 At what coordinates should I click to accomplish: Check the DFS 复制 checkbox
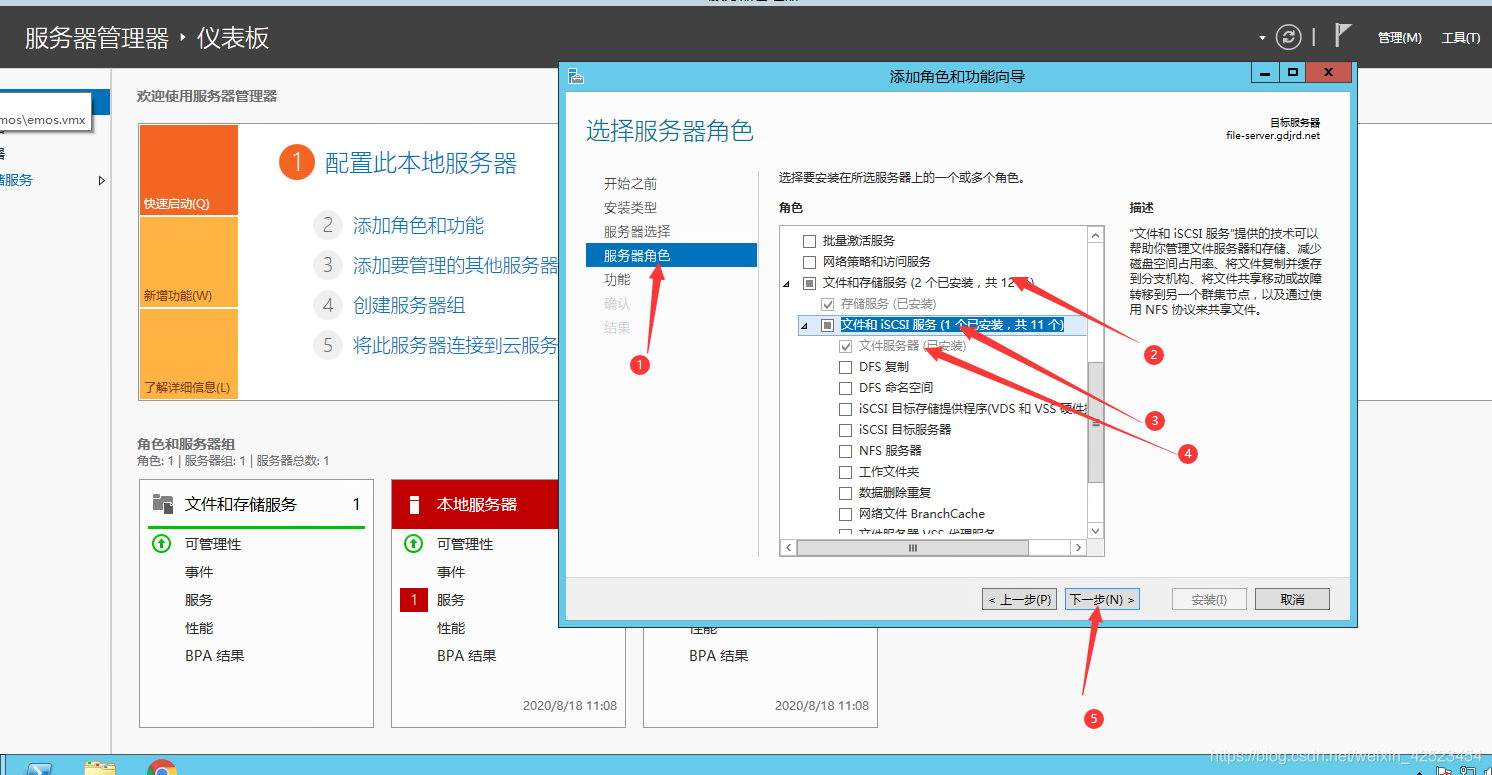point(846,367)
